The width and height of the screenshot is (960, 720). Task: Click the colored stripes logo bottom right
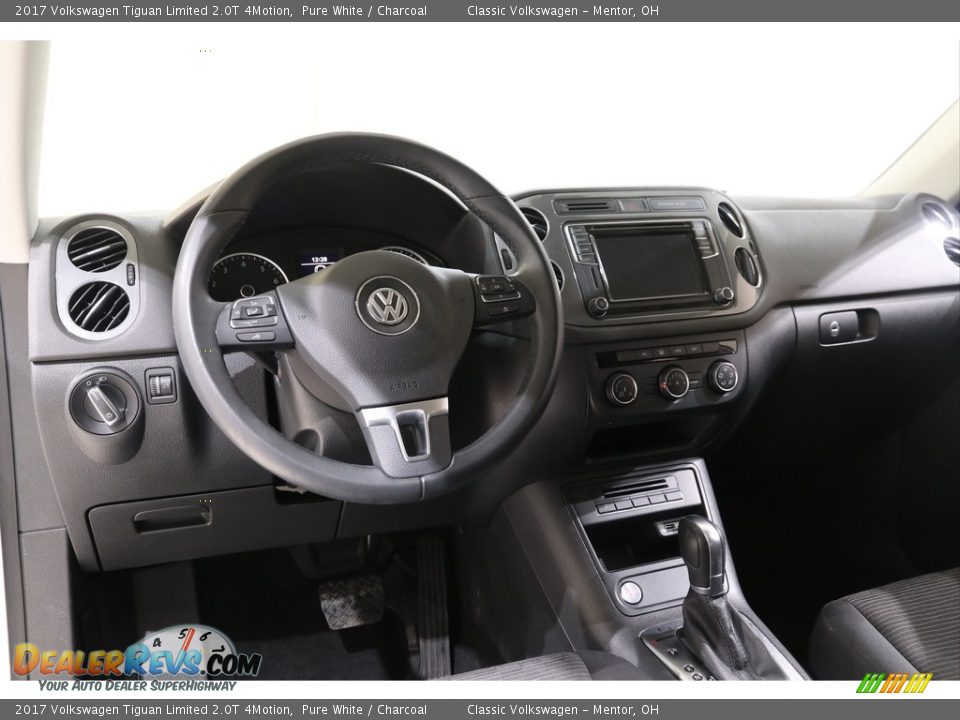tap(894, 683)
